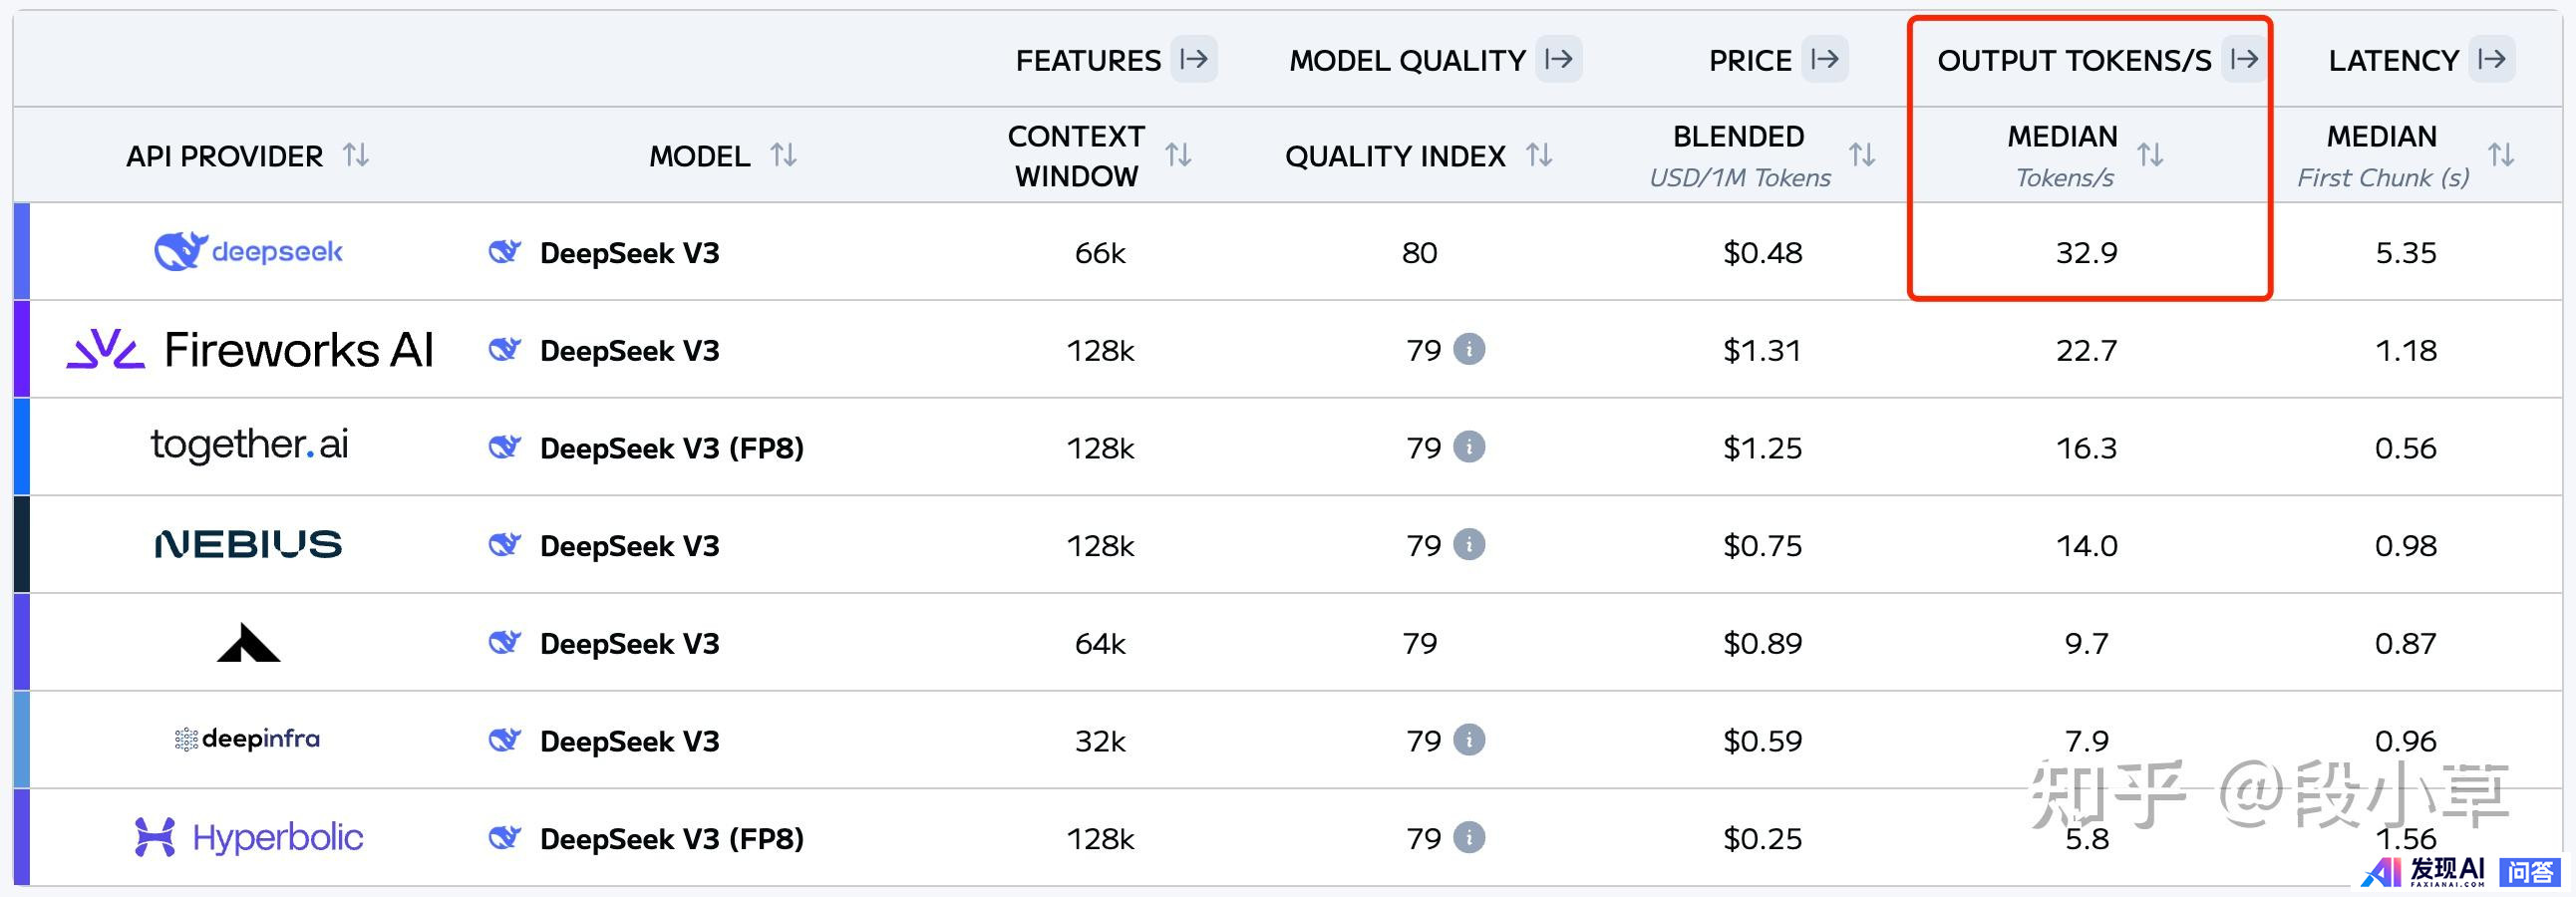Select the 1.18 latency value
Screen dimensions: 2576x897
2405,350
